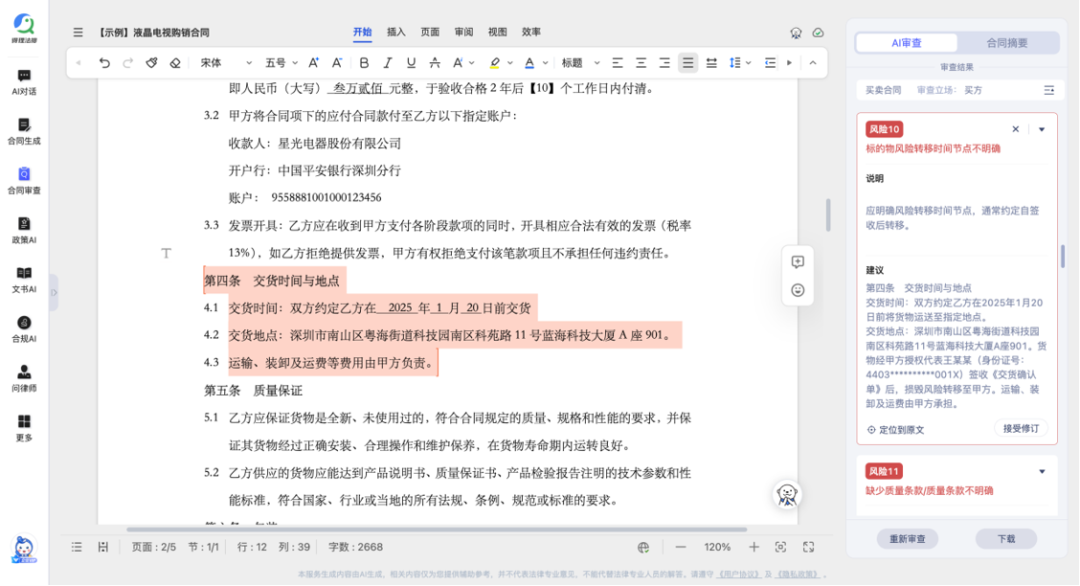Screen dimensions: 1080x586
Task: Open the 政策AI feature
Action: (x=24, y=229)
